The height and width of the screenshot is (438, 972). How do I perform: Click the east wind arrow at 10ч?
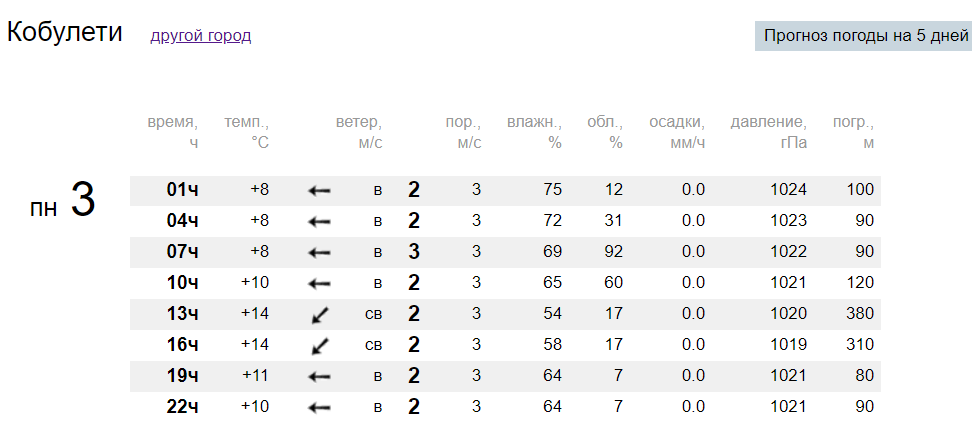coord(319,284)
